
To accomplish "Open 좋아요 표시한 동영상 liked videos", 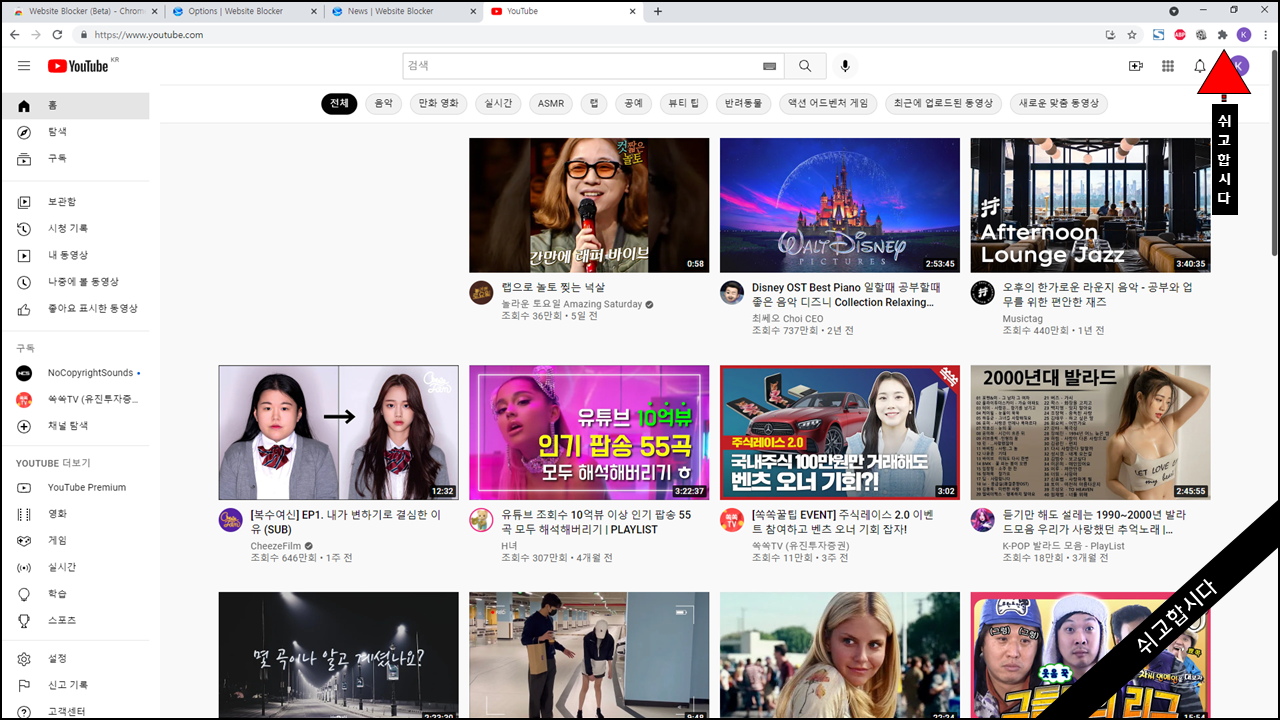I will [75, 308].
